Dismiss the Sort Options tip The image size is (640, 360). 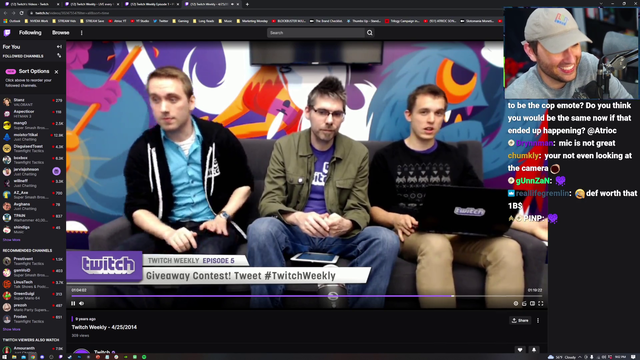[x=56, y=72]
